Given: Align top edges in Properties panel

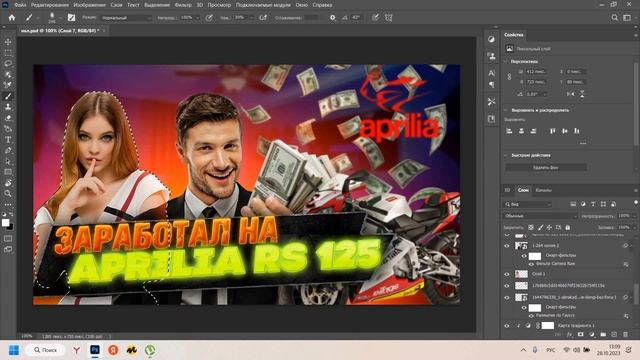Looking at the screenshot, I should tap(553, 131).
